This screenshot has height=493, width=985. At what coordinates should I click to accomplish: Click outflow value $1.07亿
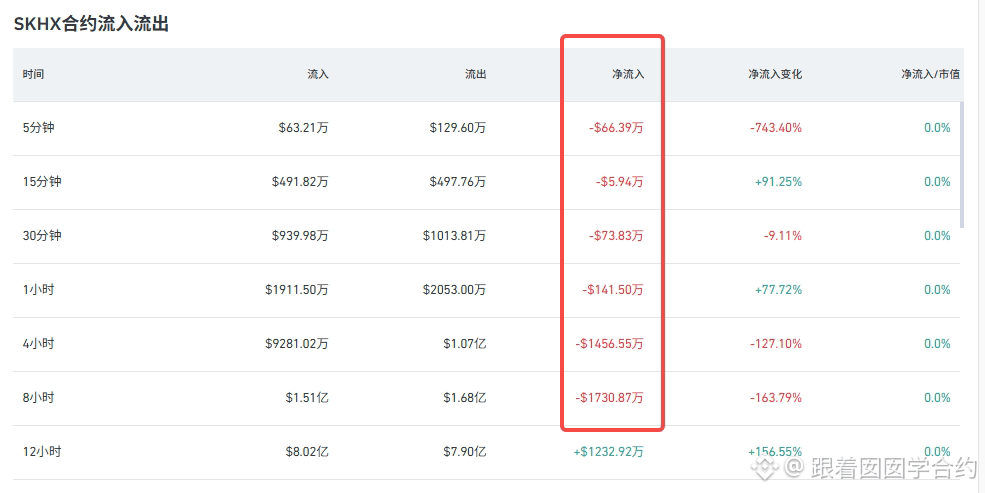pos(465,344)
